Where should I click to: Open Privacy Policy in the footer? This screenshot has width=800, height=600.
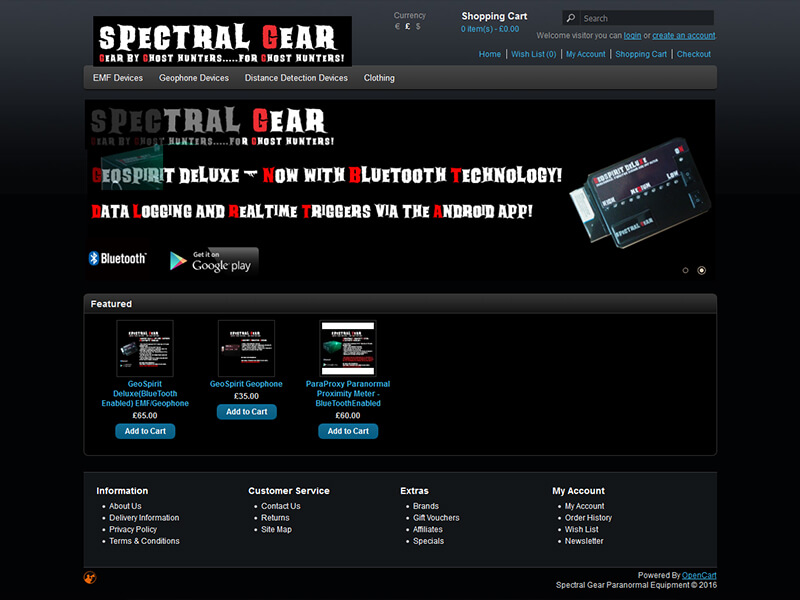click(x=133, y=530)
